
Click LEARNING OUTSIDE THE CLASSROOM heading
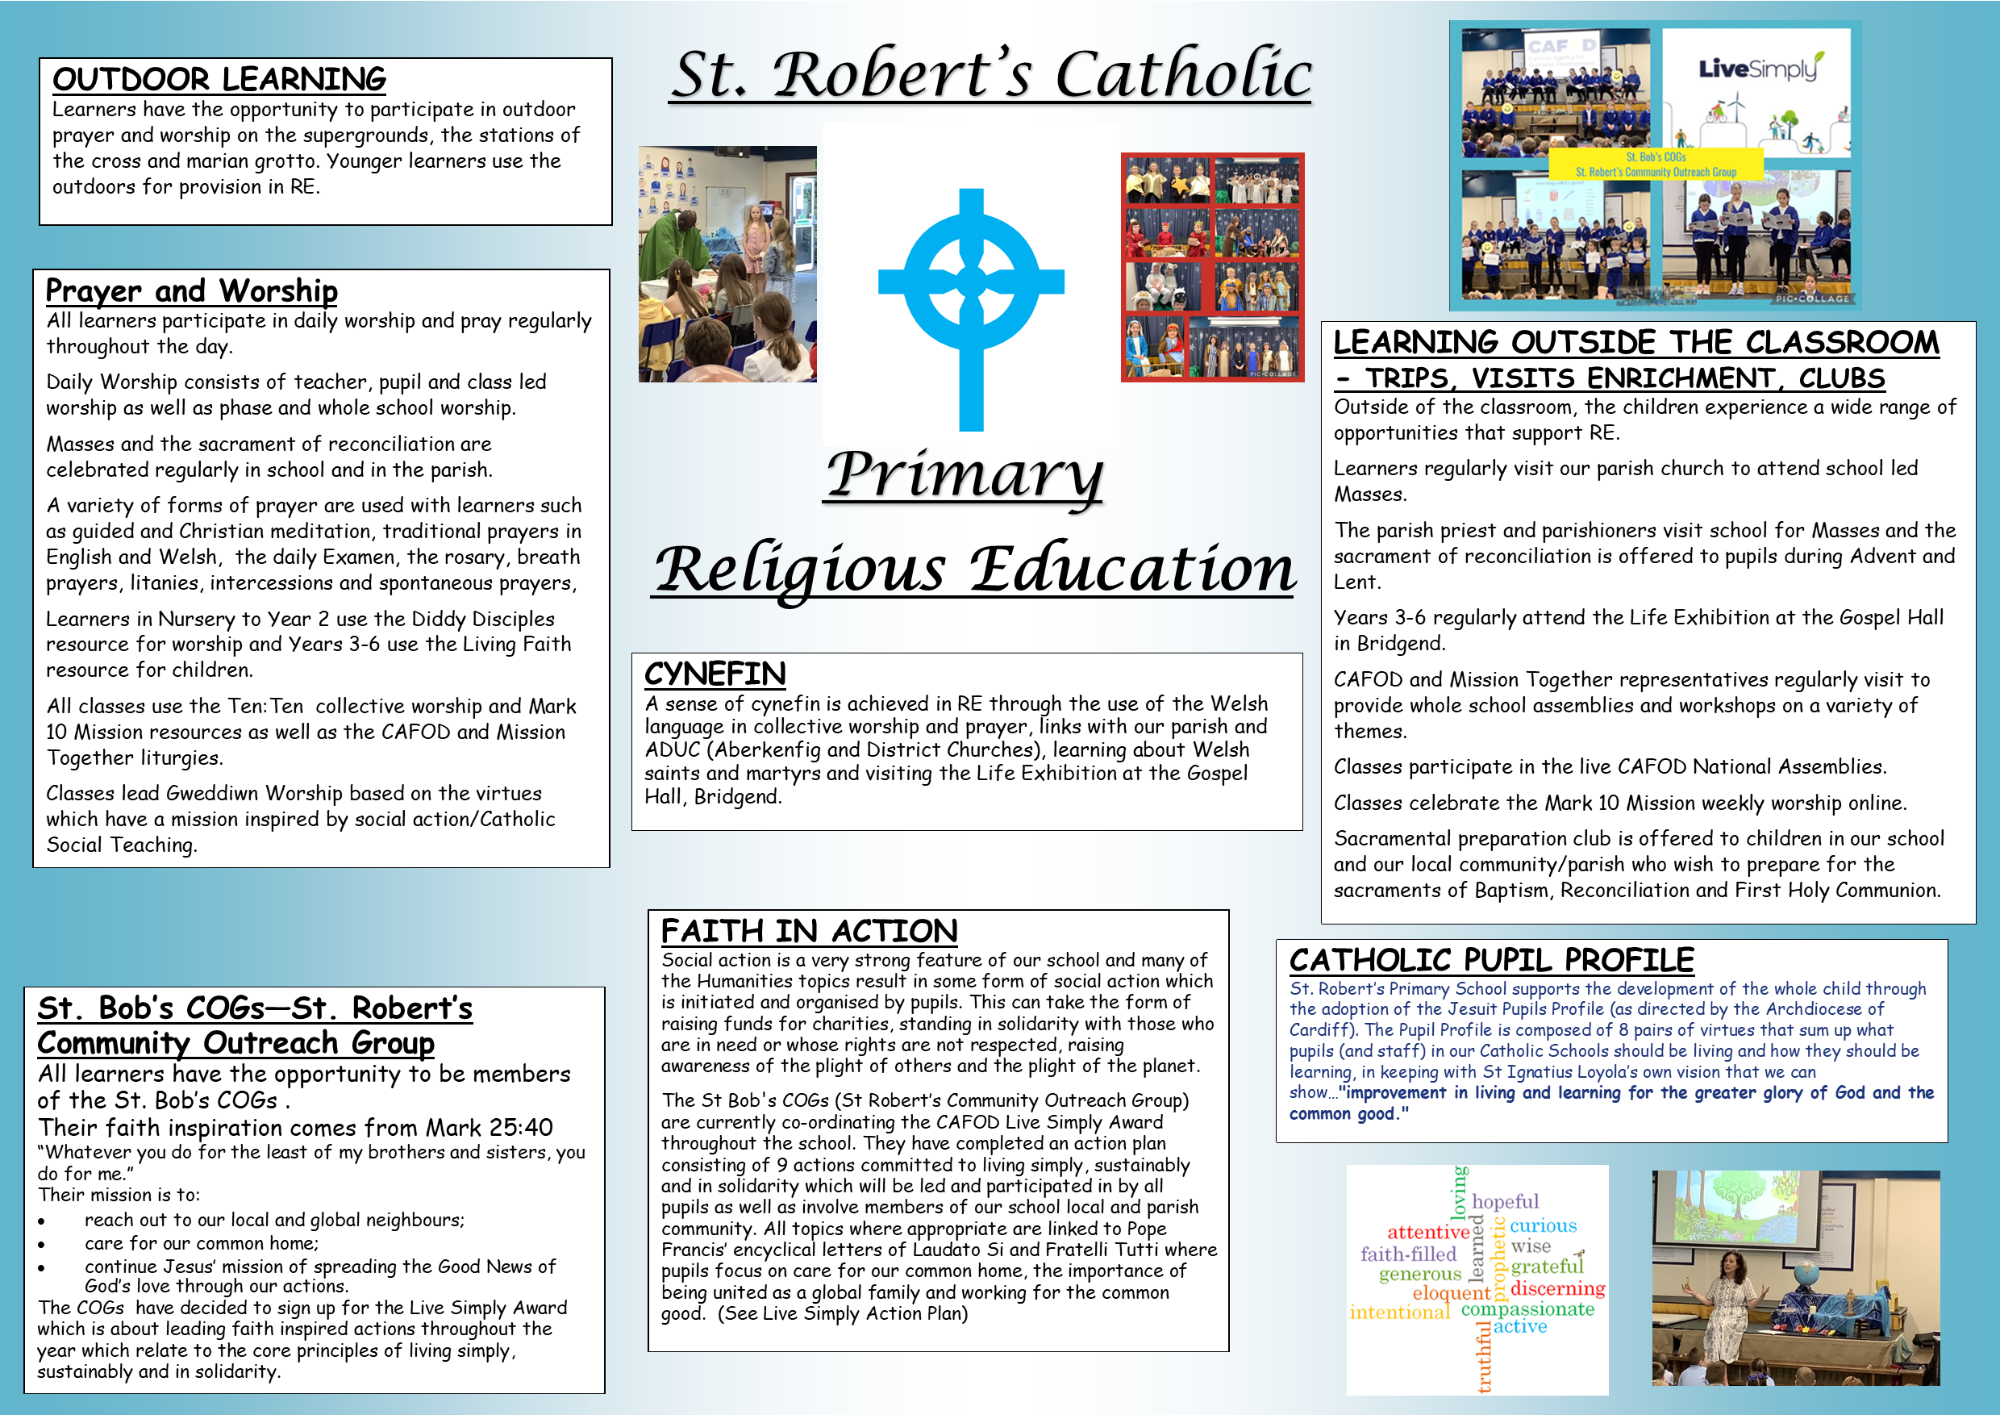pyautogui.click(x=1636, y=342)
